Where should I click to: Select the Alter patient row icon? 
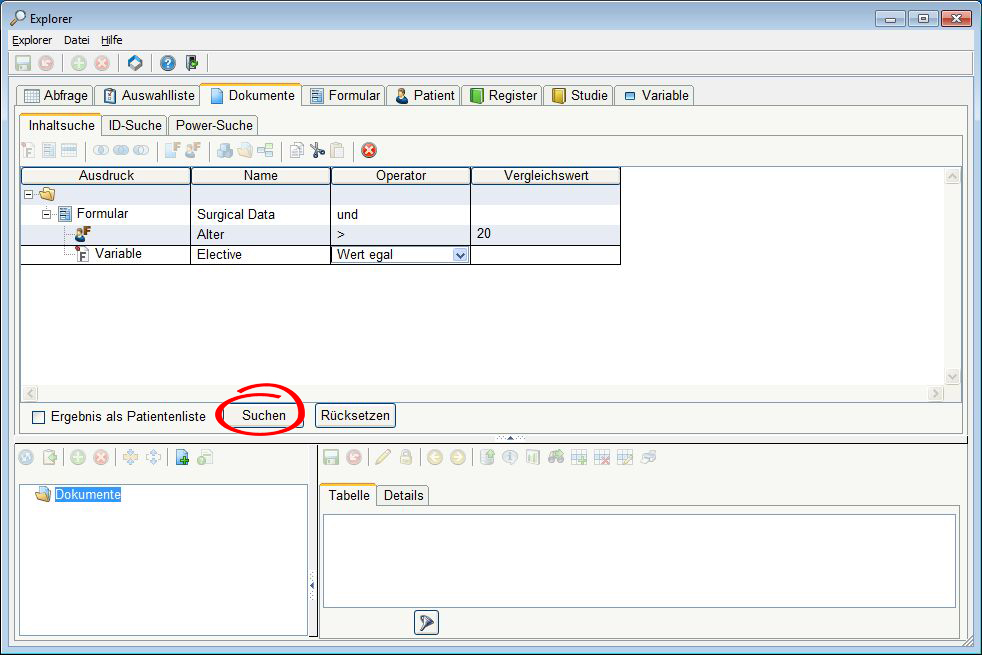pos(82,234)
